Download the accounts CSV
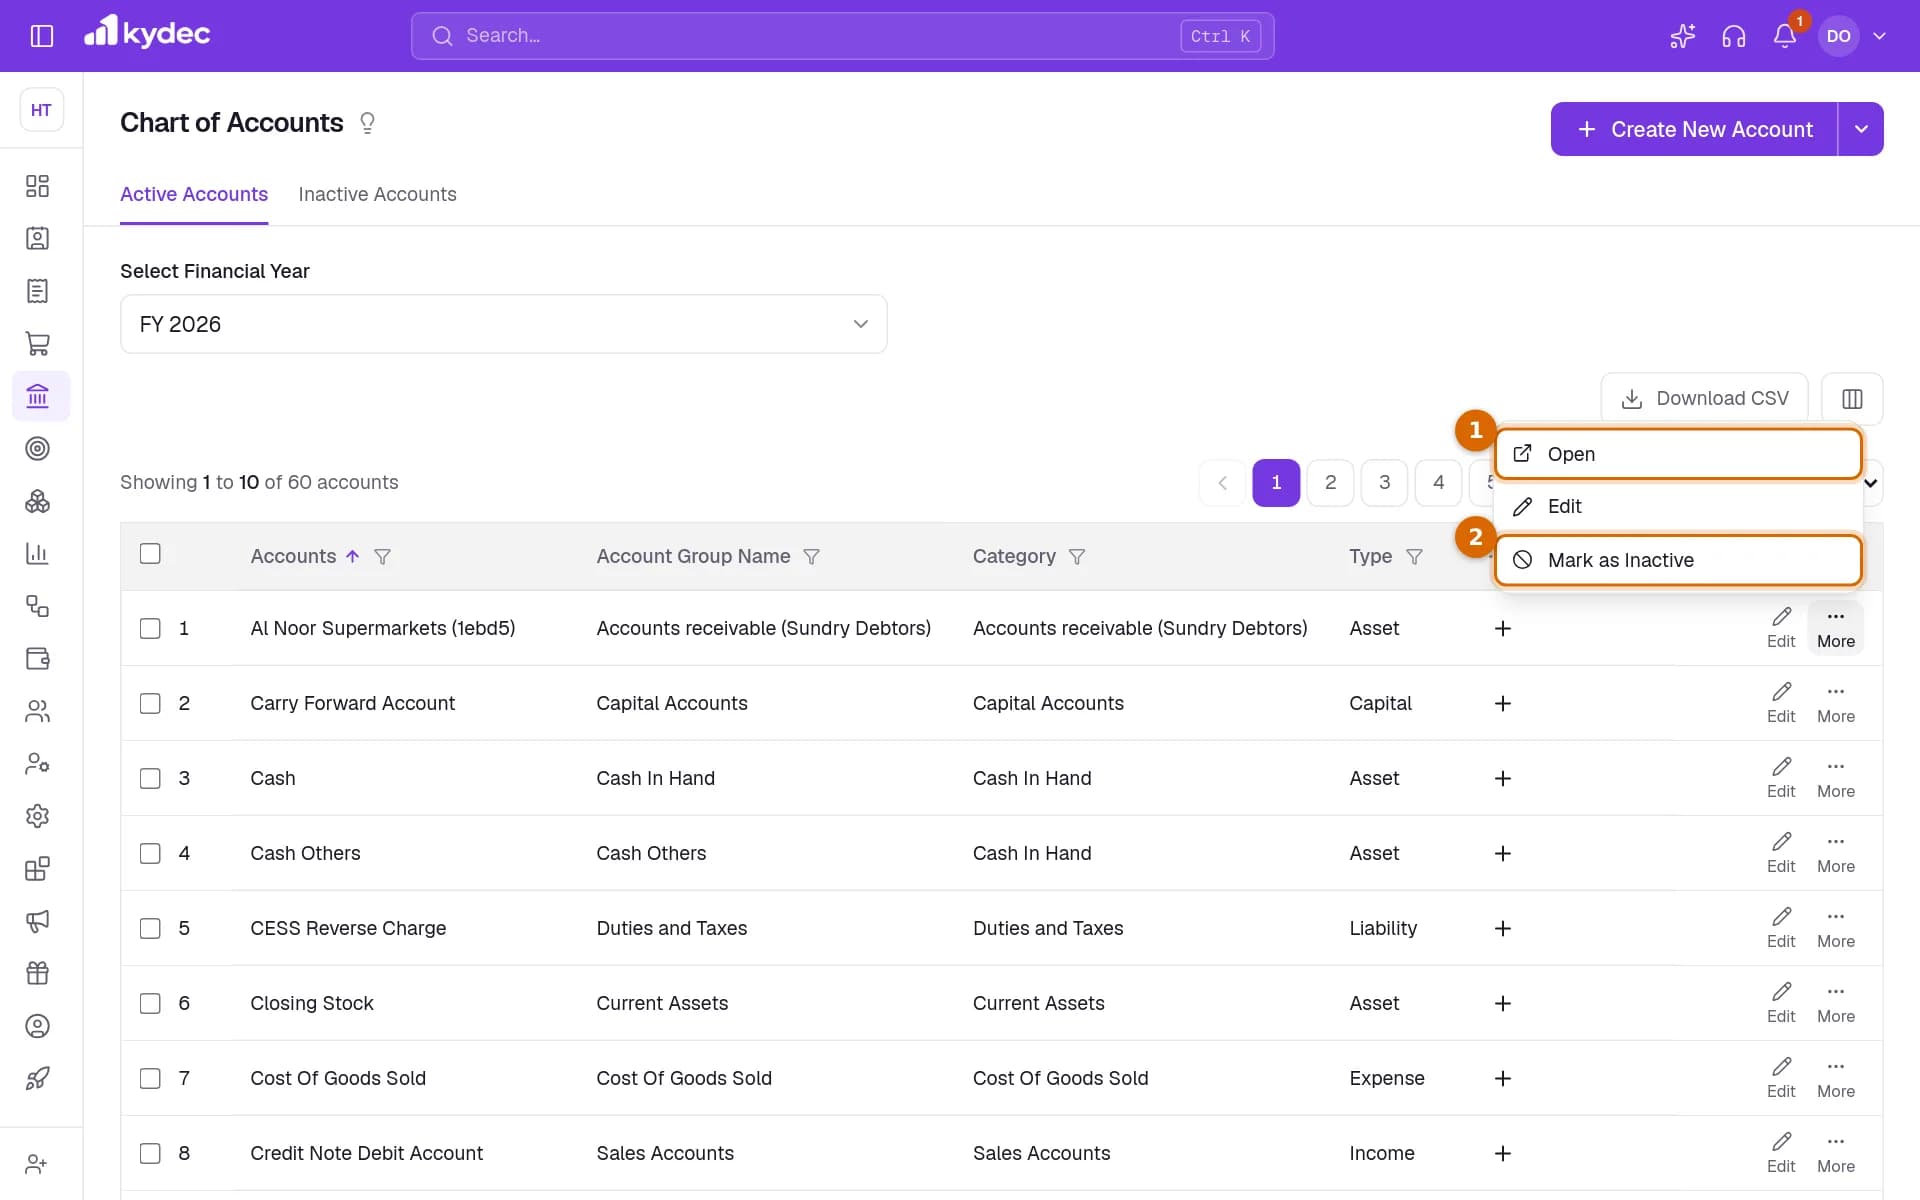The height and width of the screenshot is (1200, 1920). coord(1704,399)
